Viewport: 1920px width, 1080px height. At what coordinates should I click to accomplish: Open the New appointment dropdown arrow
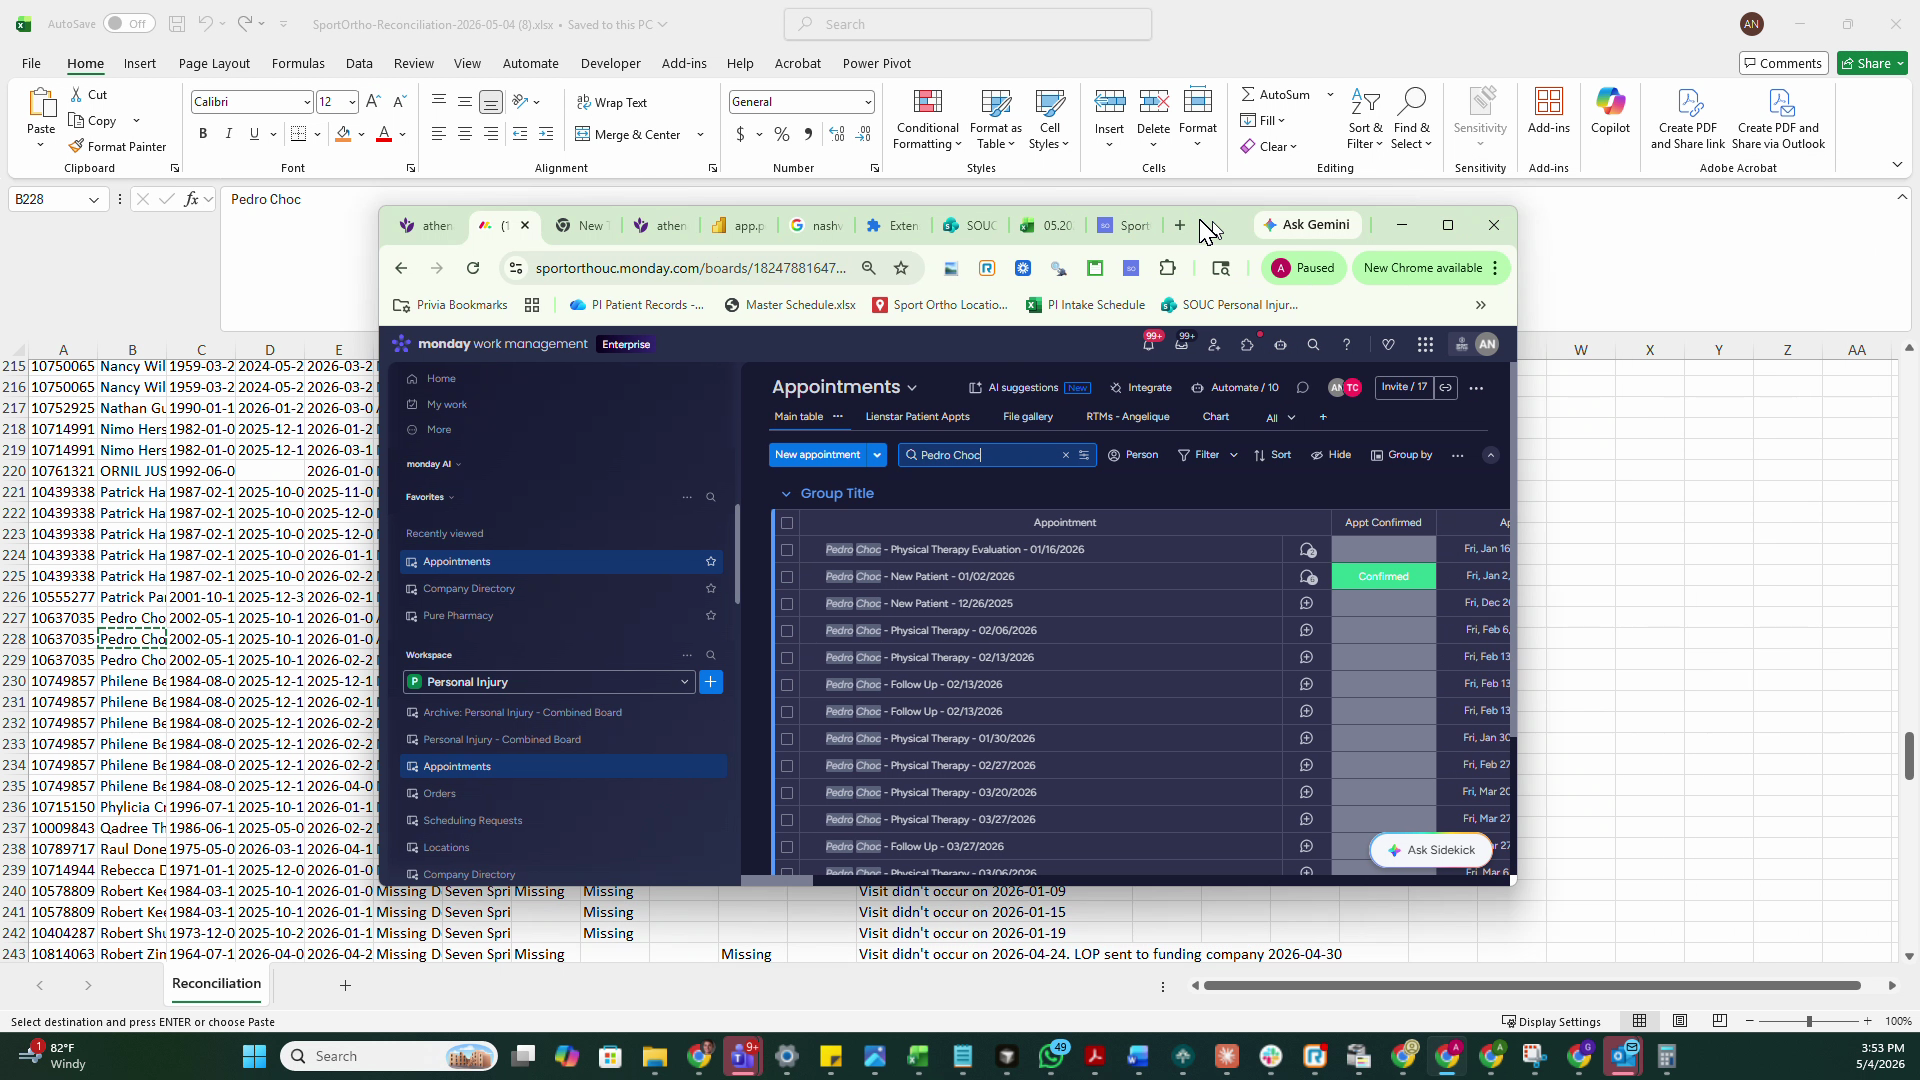click(877, 455)
